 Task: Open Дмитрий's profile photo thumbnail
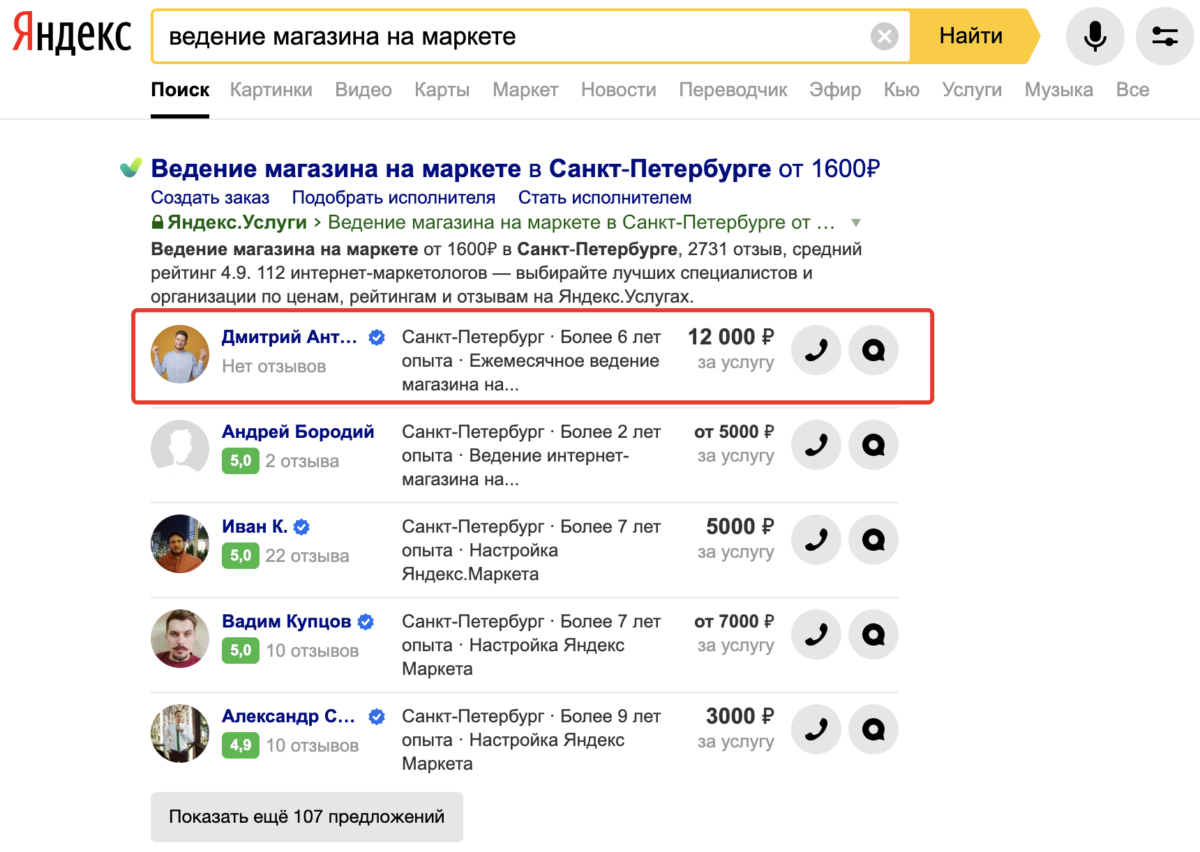tap(179, 355)
